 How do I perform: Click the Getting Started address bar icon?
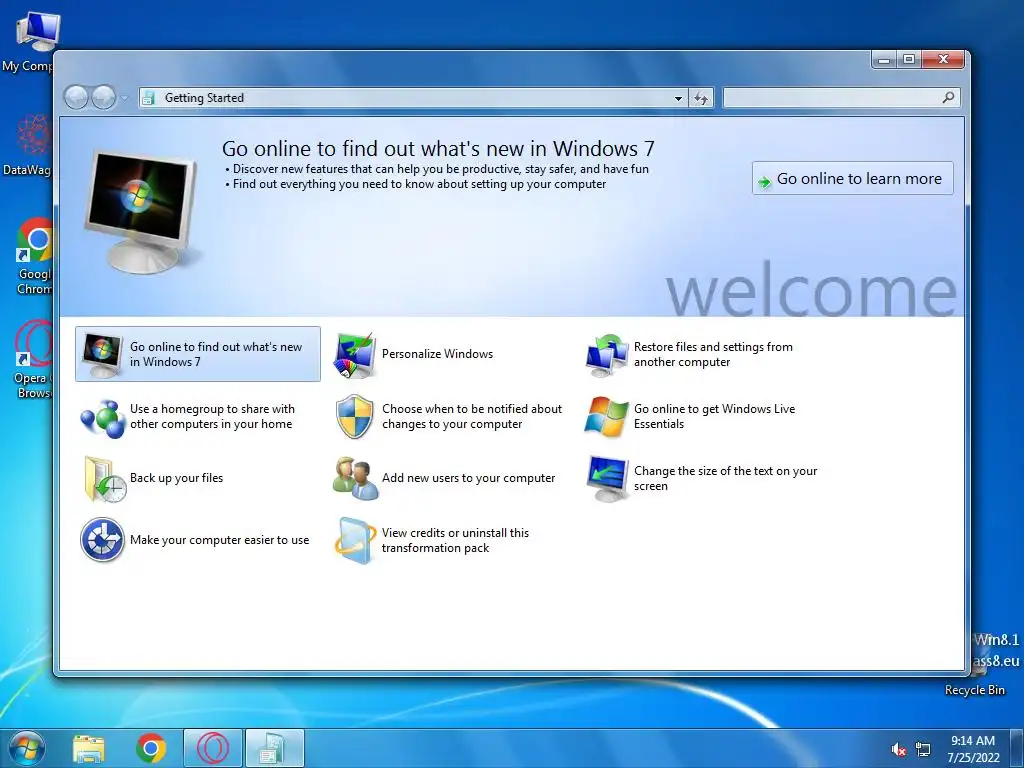pyautogui.click(x=148, y=98)
